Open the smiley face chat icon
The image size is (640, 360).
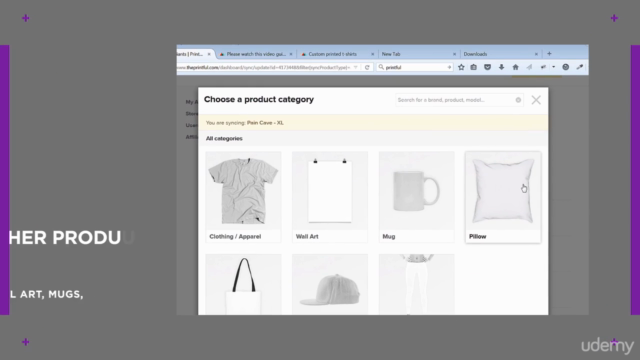tap(566, 67)
